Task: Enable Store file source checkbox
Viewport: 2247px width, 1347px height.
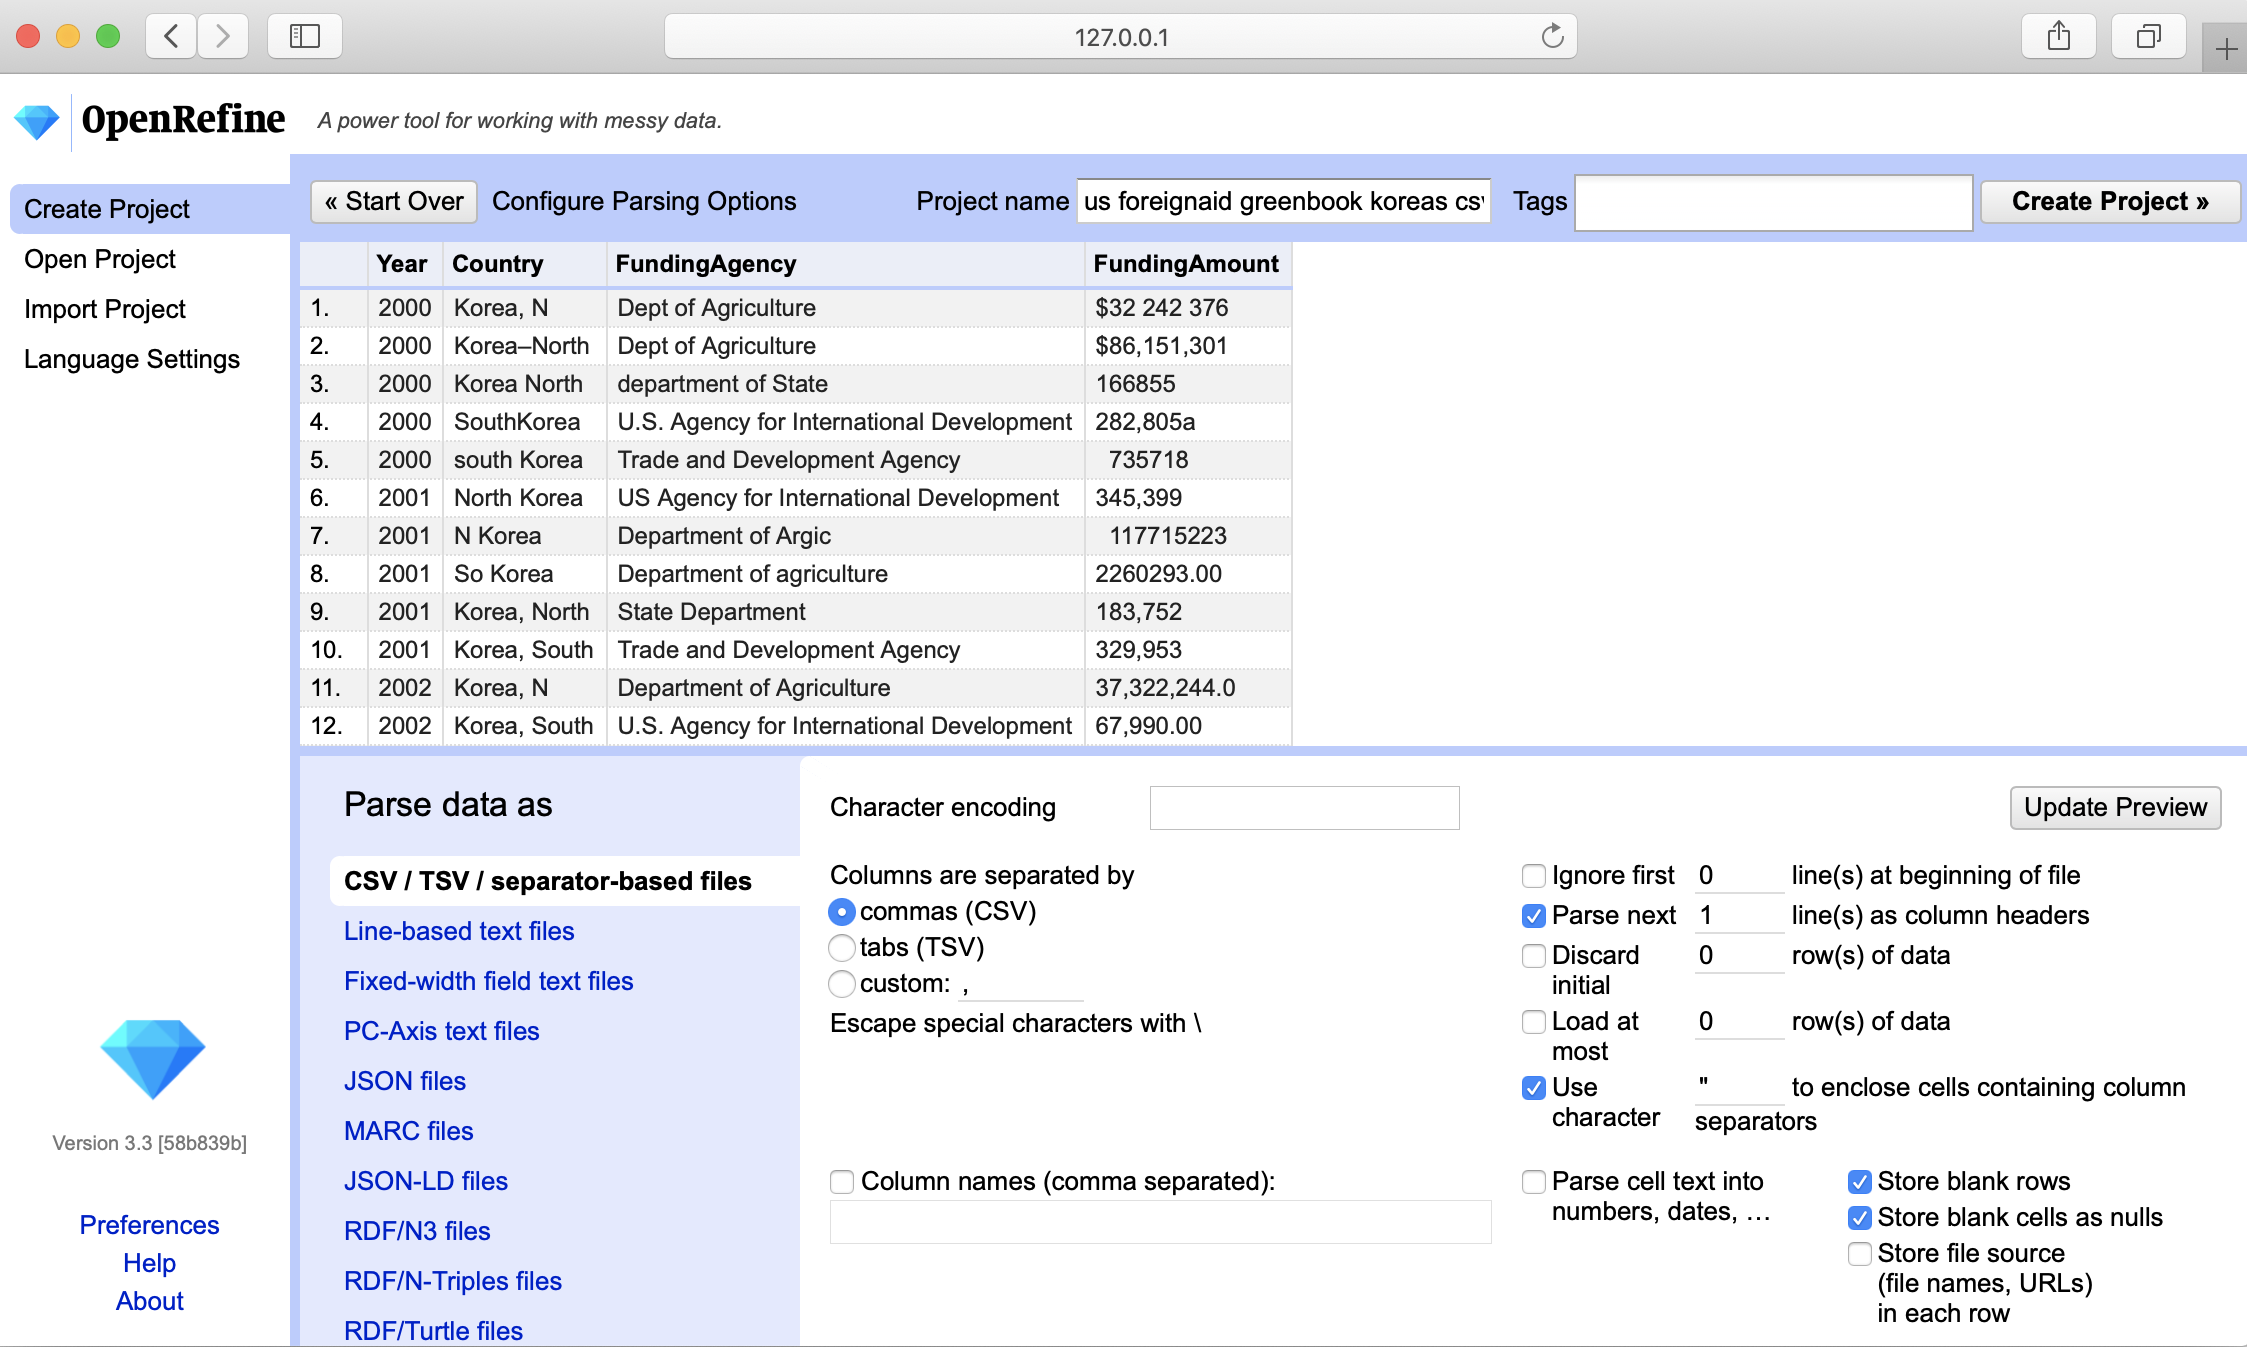Action: point(1859,1254)
